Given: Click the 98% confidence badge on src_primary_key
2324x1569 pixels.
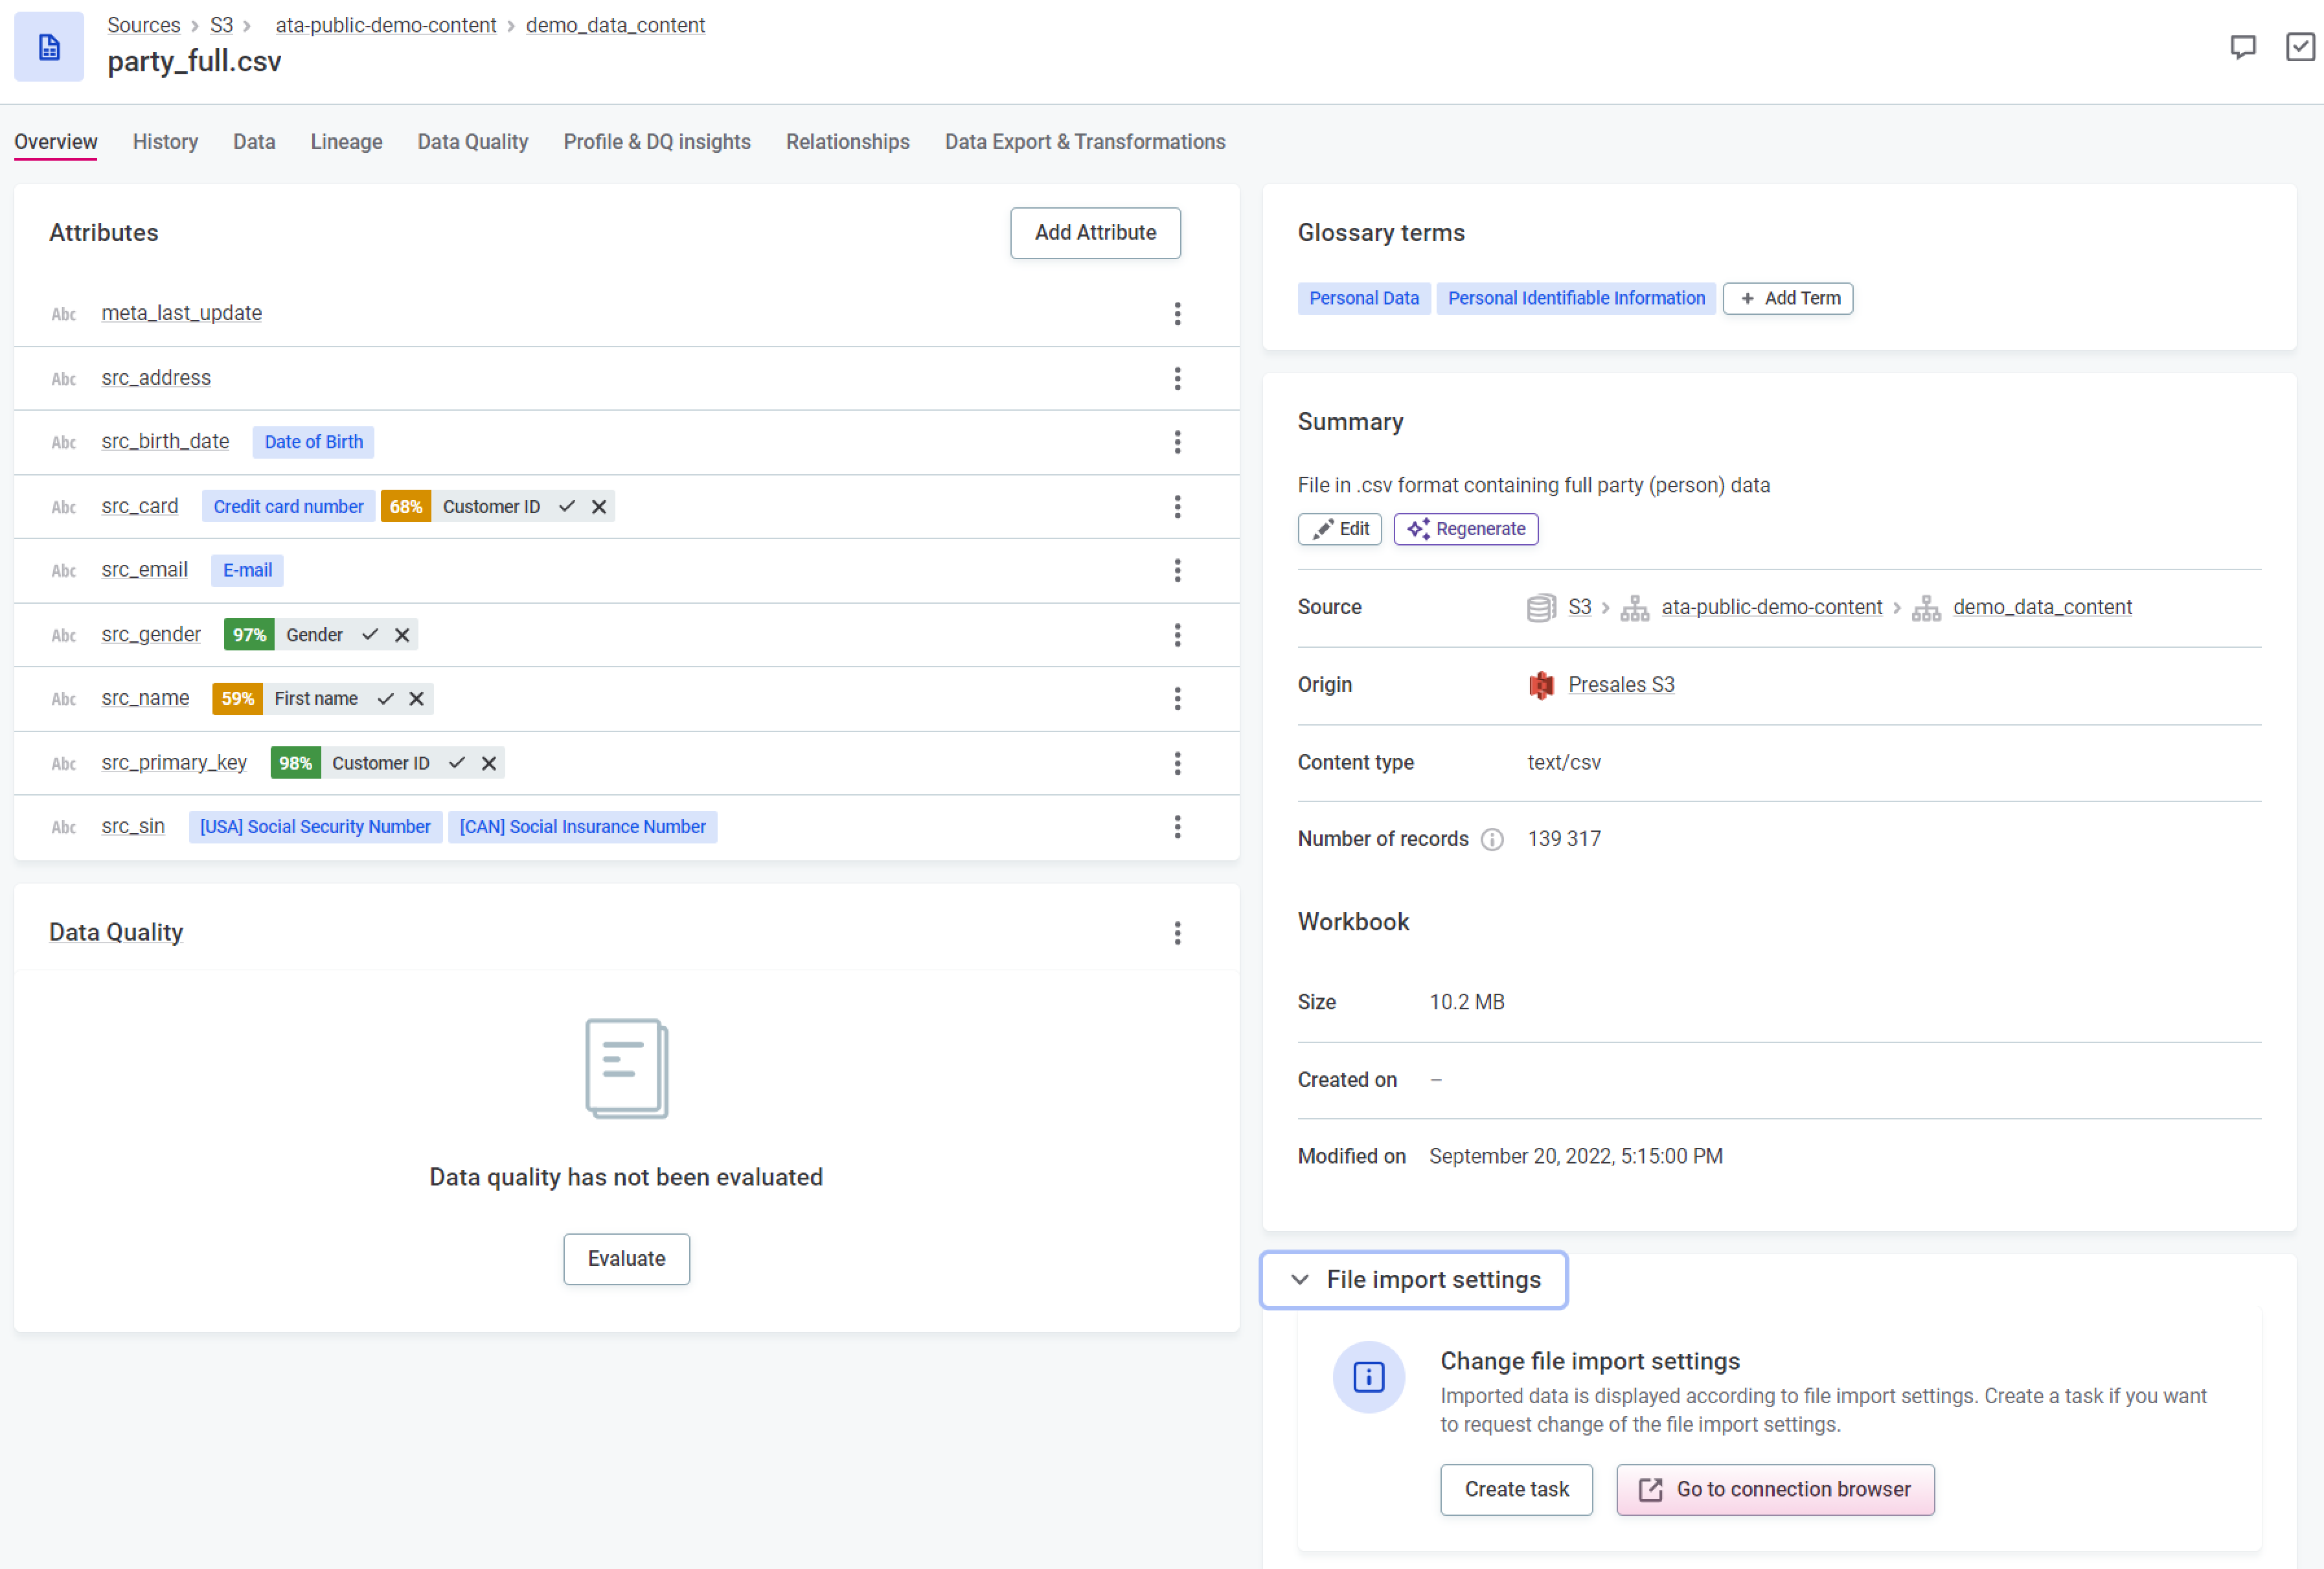Looking at the screenshot, I should [295, 763].
